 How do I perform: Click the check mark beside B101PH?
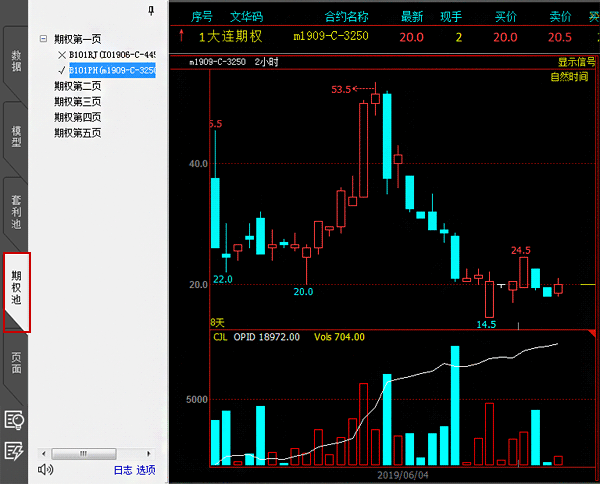point(62,71)
